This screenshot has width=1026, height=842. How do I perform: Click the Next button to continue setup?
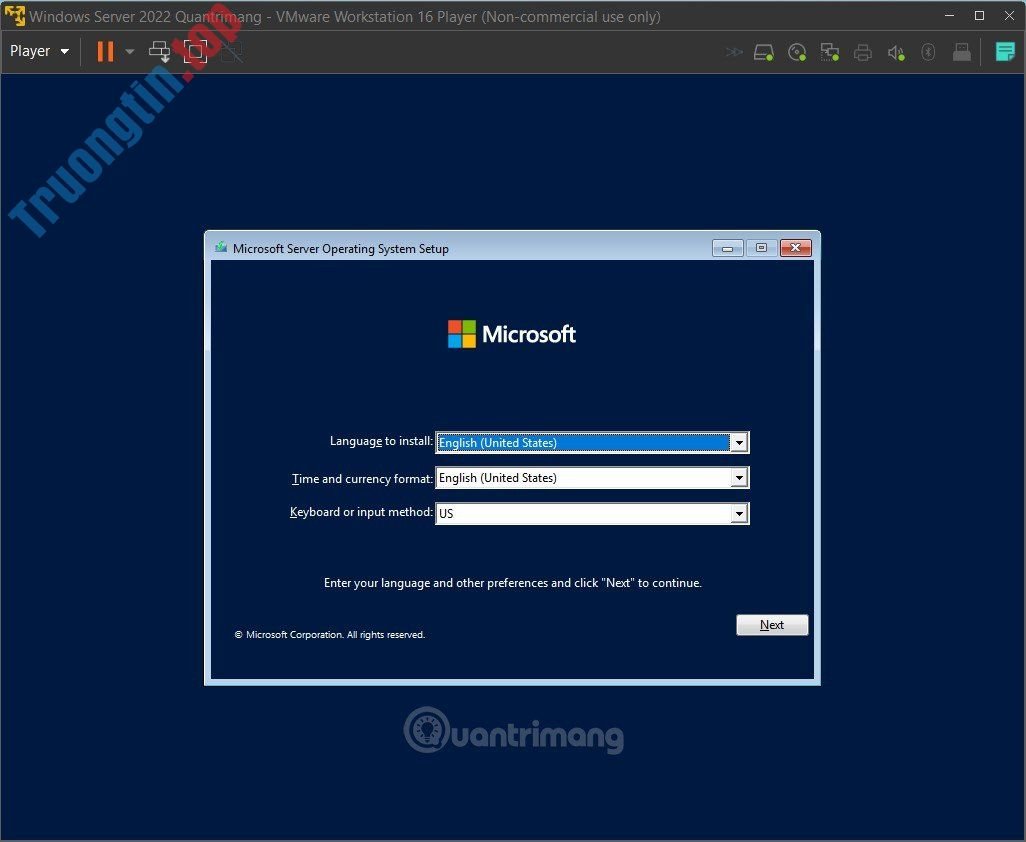tap(771, 624)
